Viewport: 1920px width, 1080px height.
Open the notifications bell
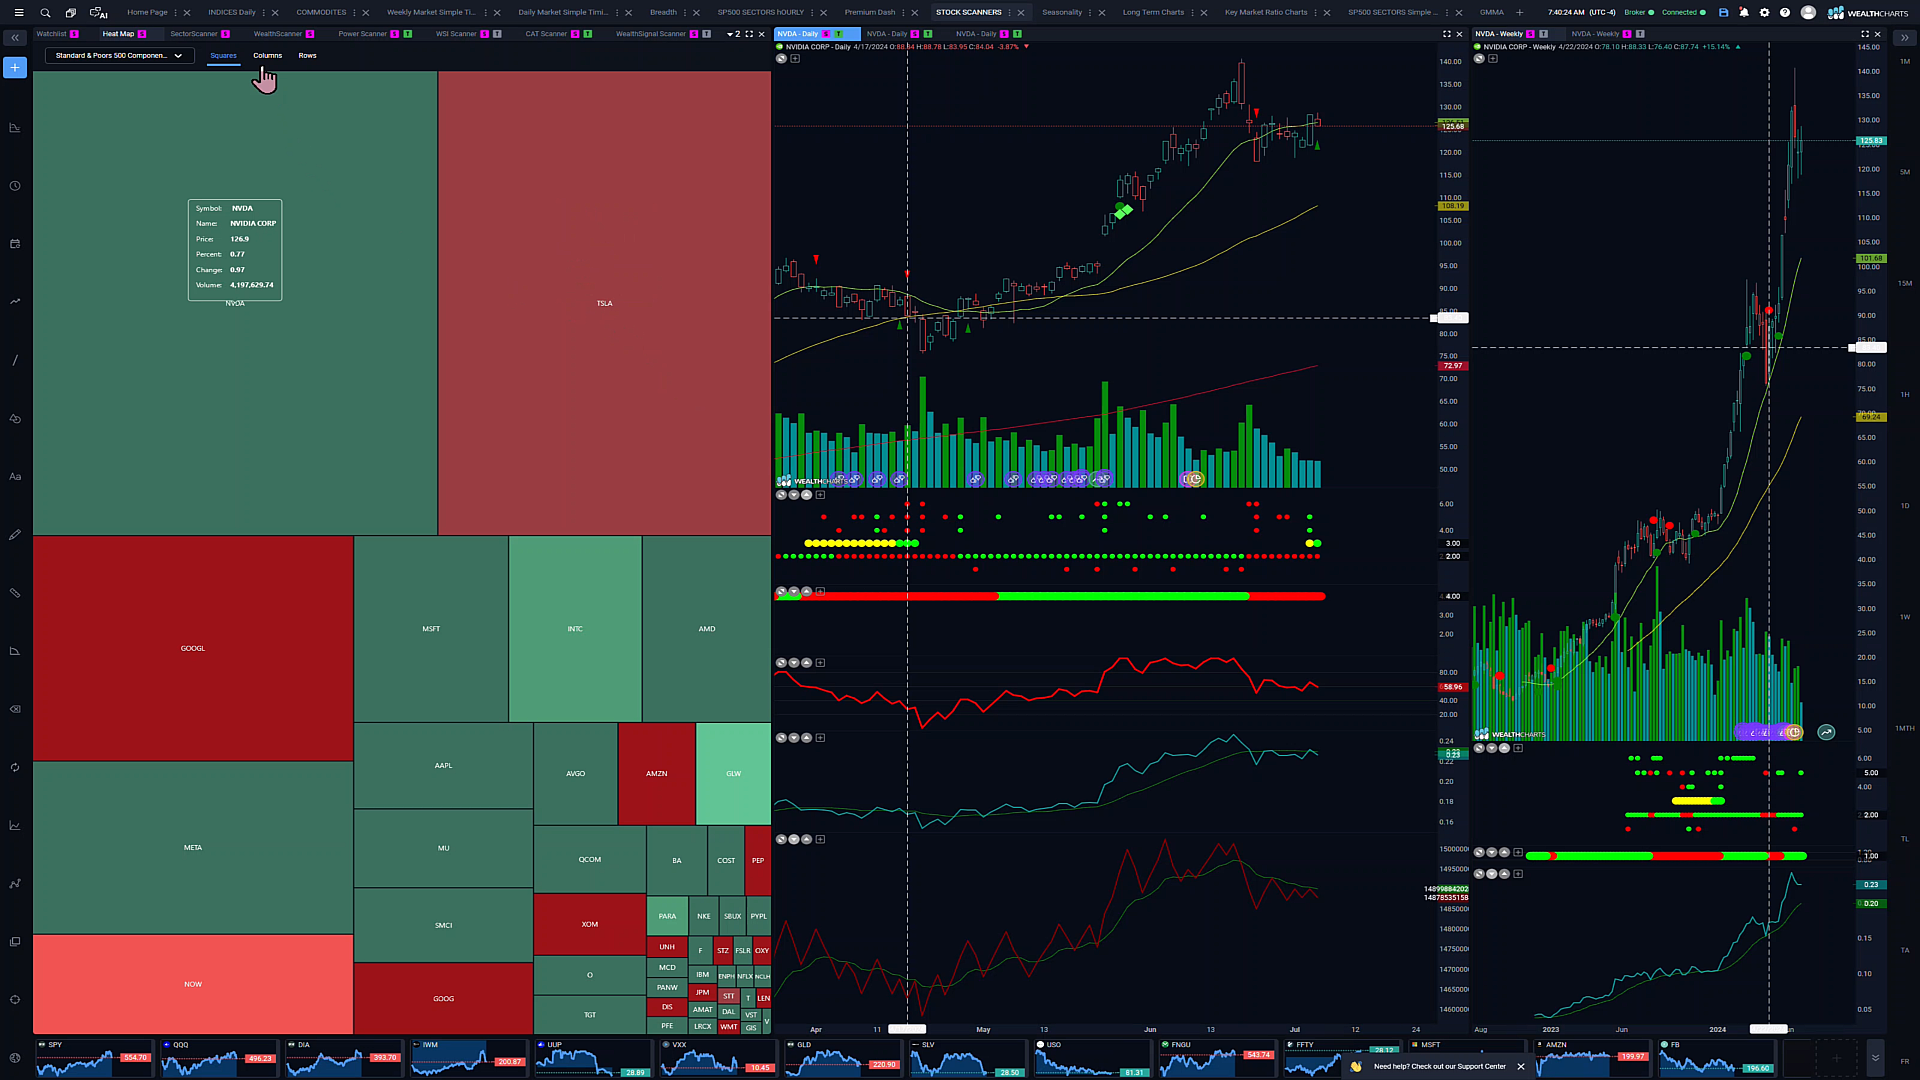pyautogui.click(x=1744, y=13)
